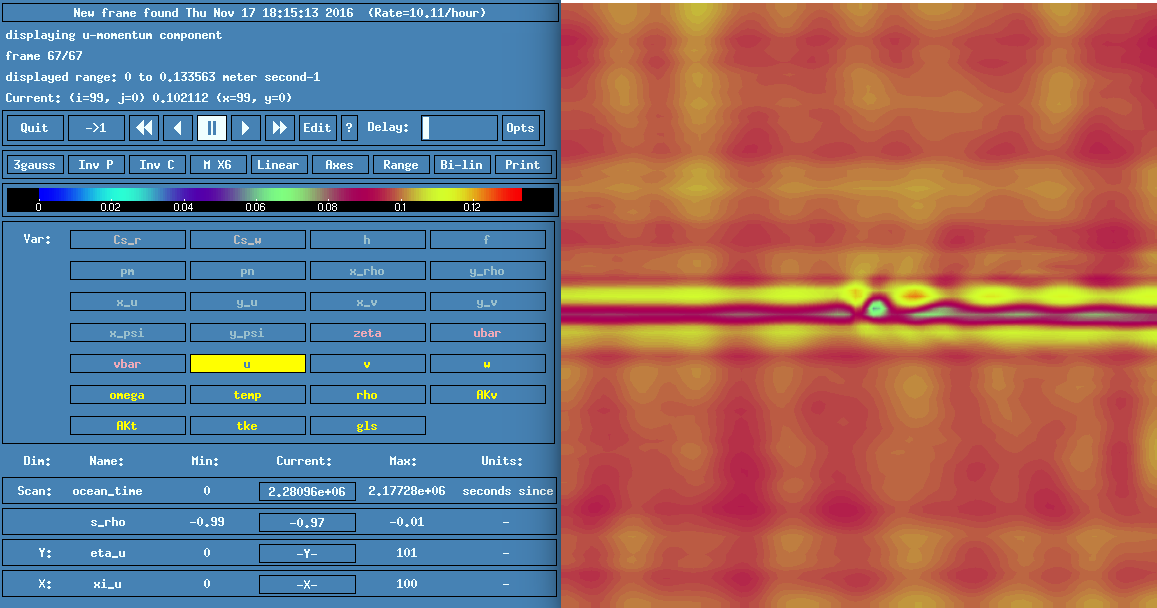This screenshot has width=1157, height=608.
Task: Open help with the question mark button
Action: click(x=349, y=128)
